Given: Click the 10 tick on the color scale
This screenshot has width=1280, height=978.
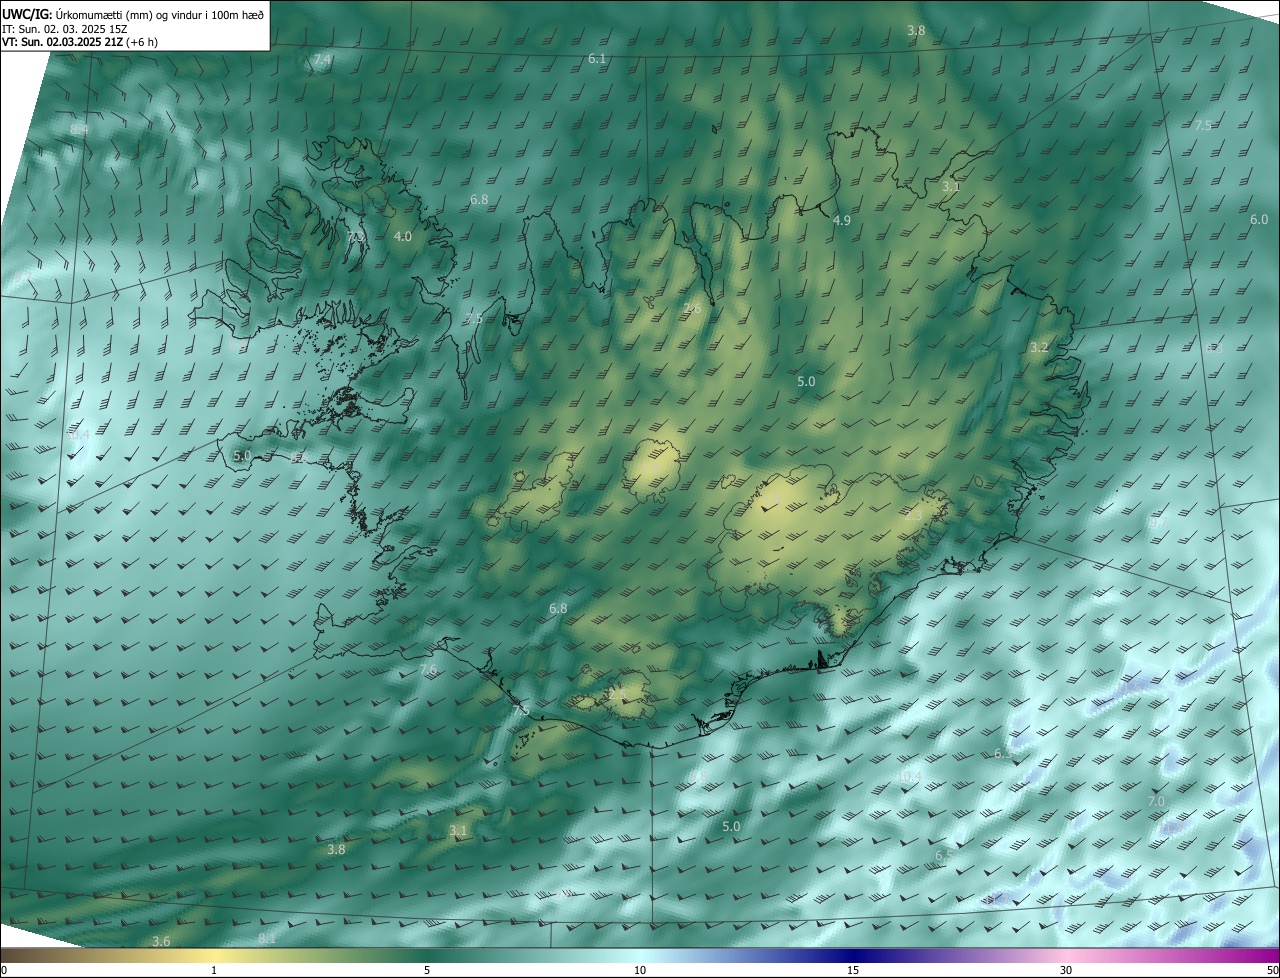Looking at the screenshot, I should pyautogui.click(x=640, y=971).
